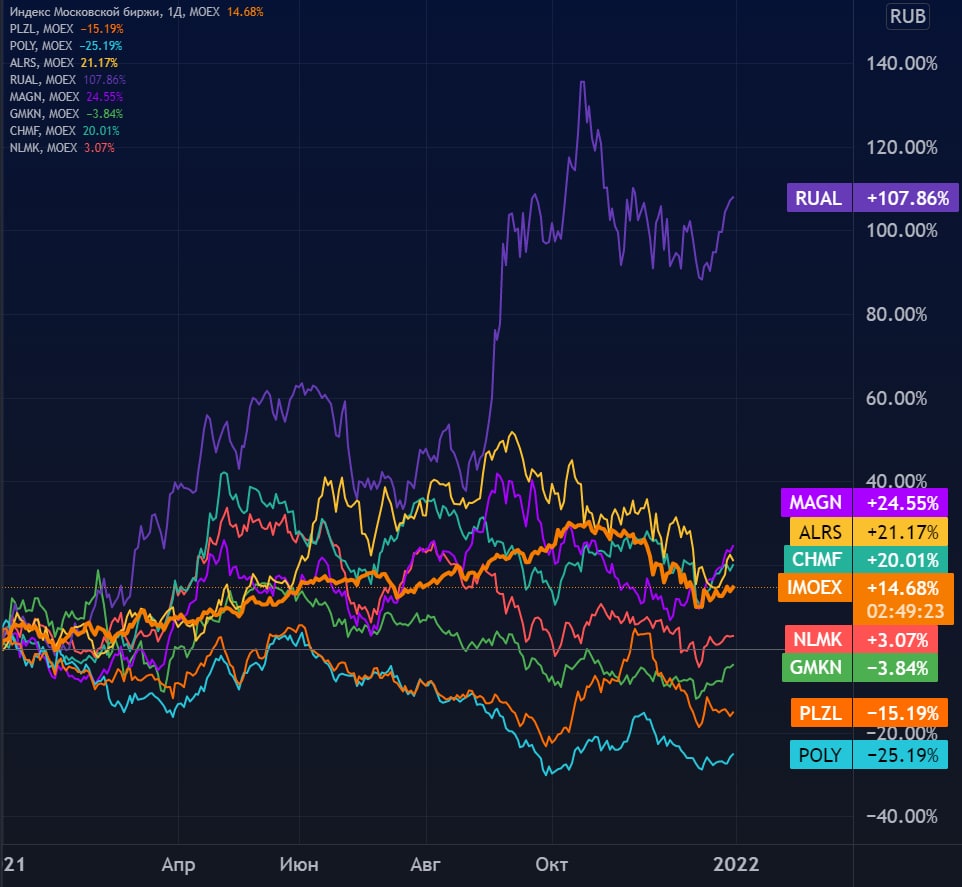Select the ALRS, MOEX legend row
962x887 pixels.
(64, 63)
